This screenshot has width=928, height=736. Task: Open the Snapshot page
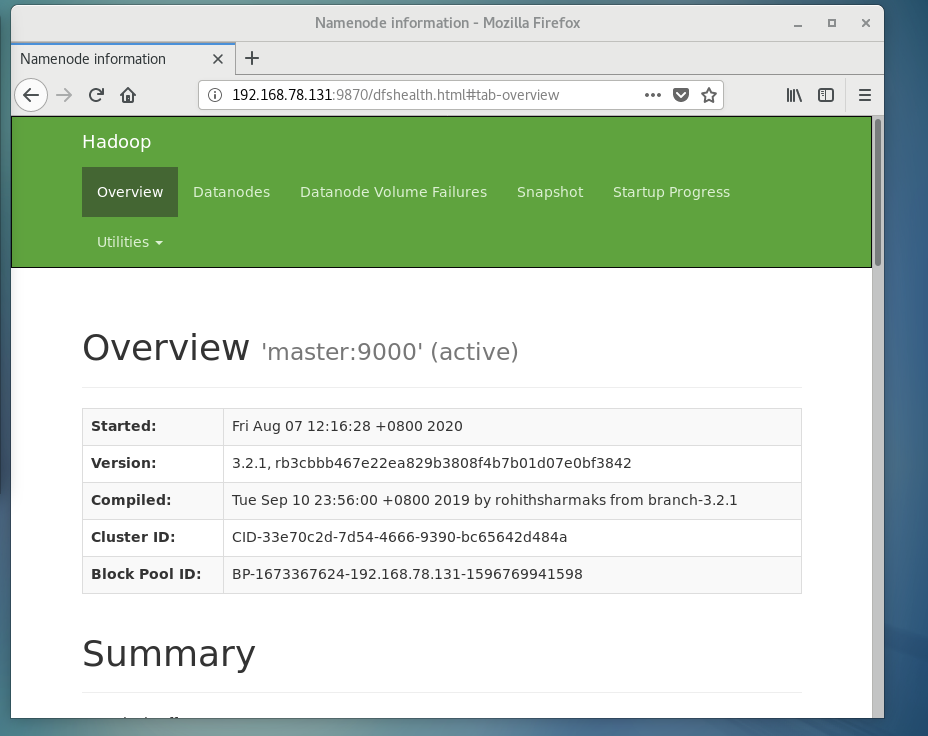(x=550, y=192)
